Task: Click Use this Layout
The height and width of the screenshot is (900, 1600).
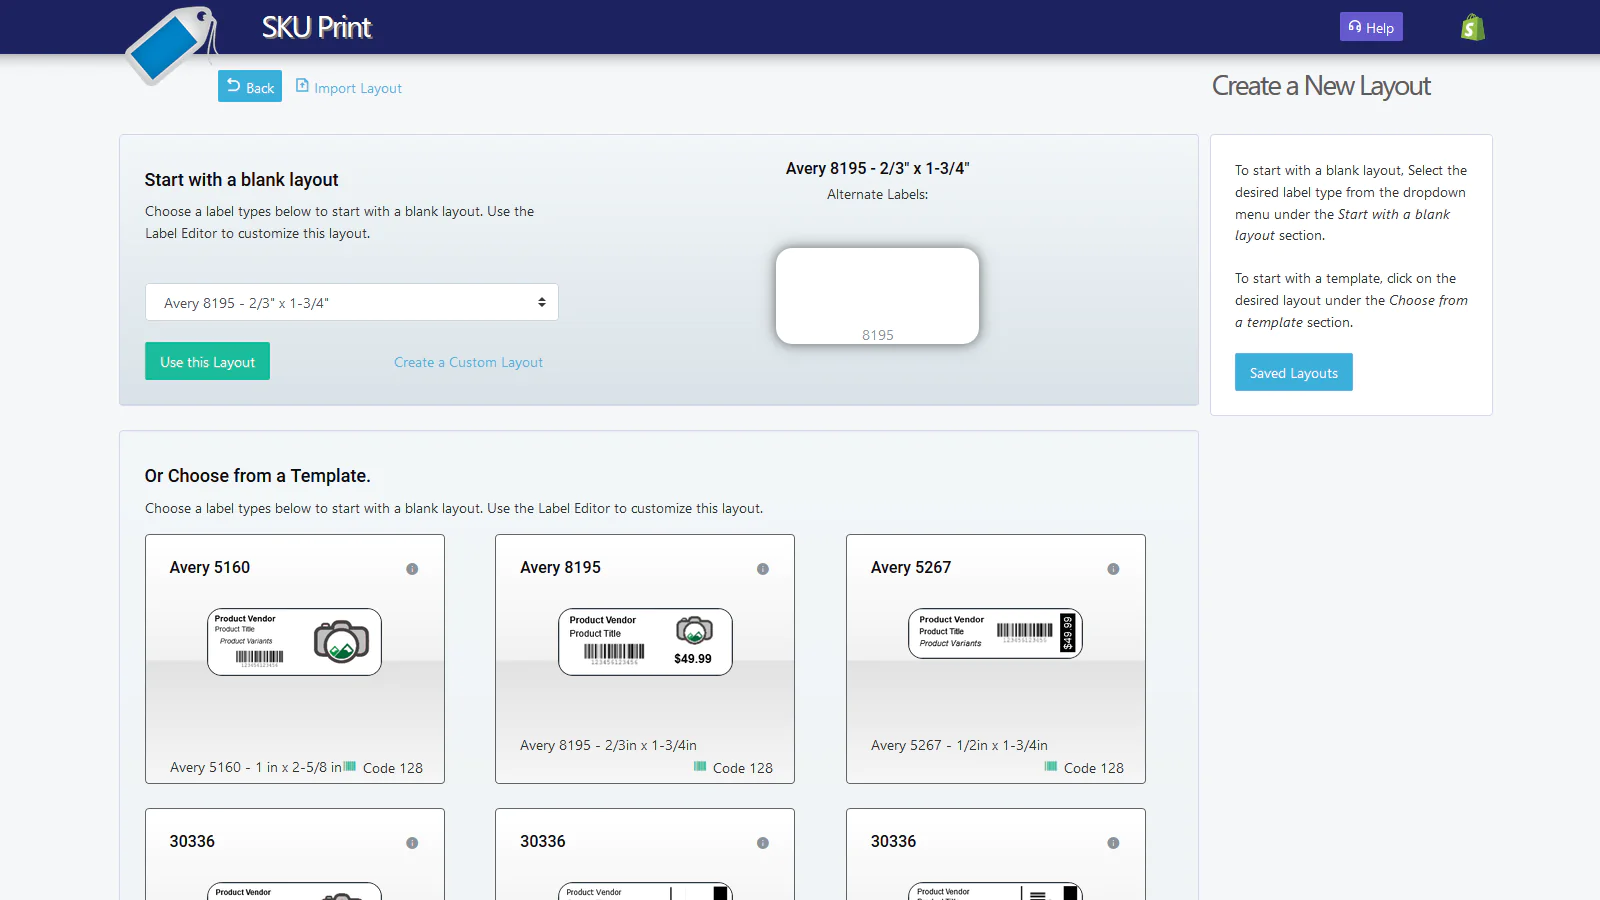Action: (x=207, y=361)
